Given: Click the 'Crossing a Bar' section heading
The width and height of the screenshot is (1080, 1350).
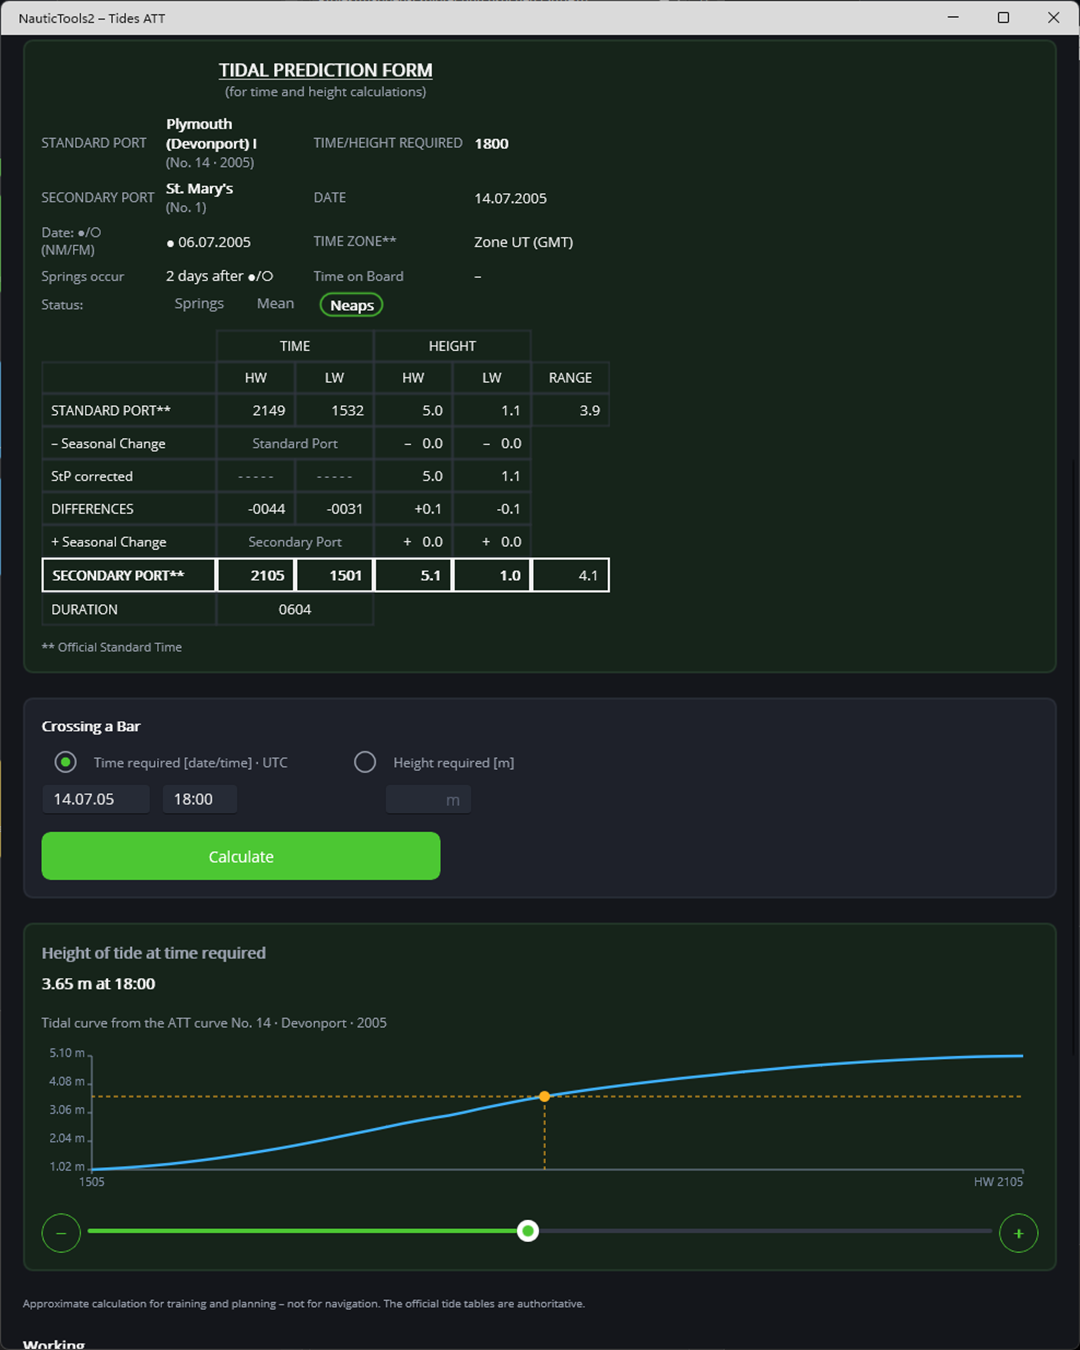Looking at the screenshot, I should 91,726.
